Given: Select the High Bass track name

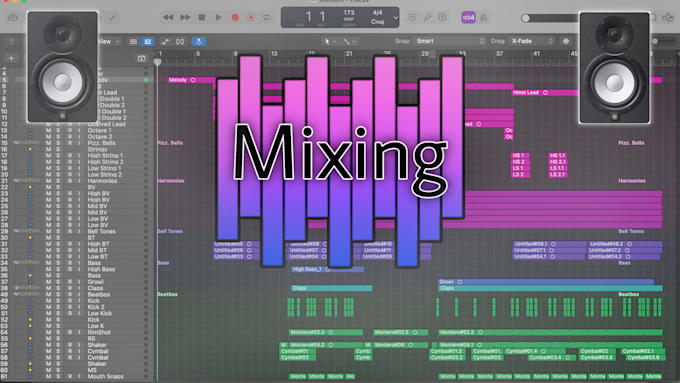Looking at the screenshot, I should [x=101, y=269].
